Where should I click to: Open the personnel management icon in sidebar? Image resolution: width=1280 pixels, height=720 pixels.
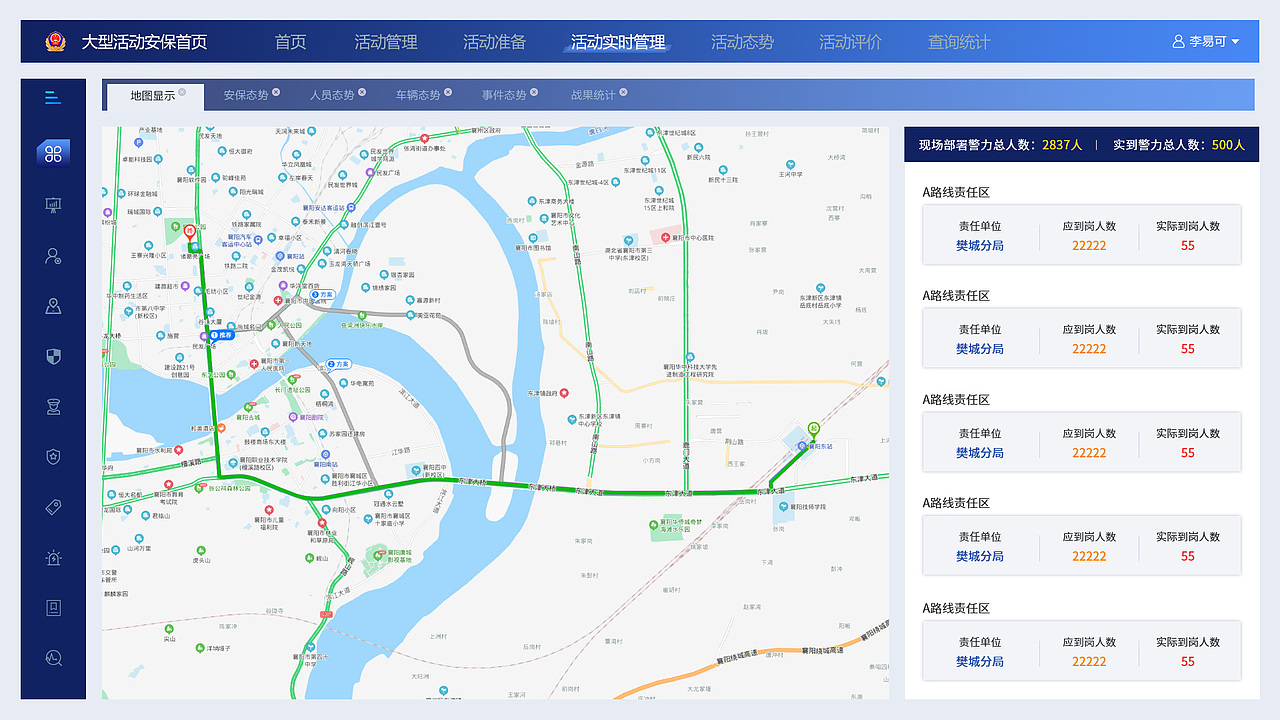pyautogui.click(x=52, y=256)
